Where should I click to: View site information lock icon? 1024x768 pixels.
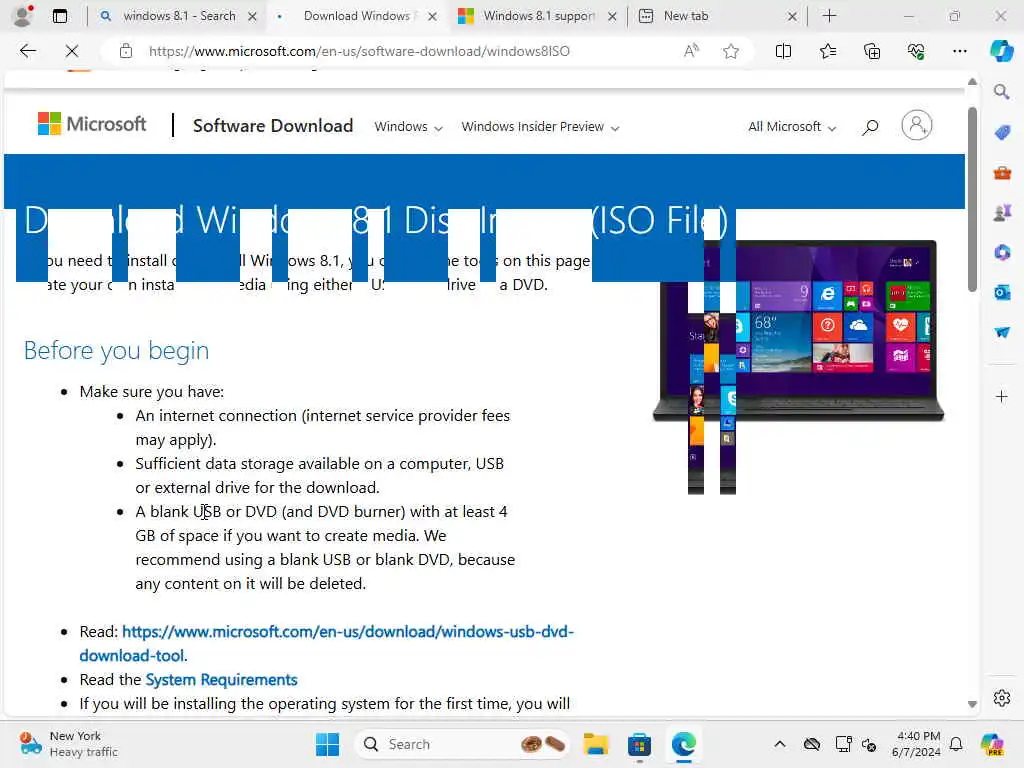coord(126,51)
